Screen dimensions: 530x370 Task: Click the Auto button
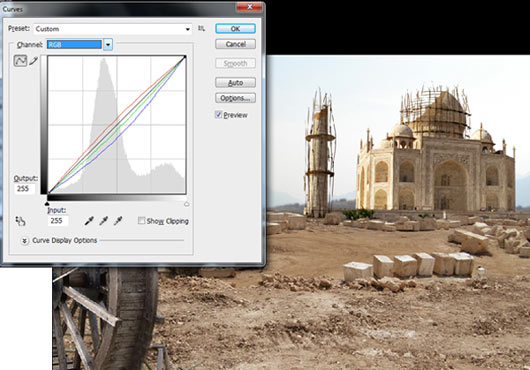pos(235,82)
